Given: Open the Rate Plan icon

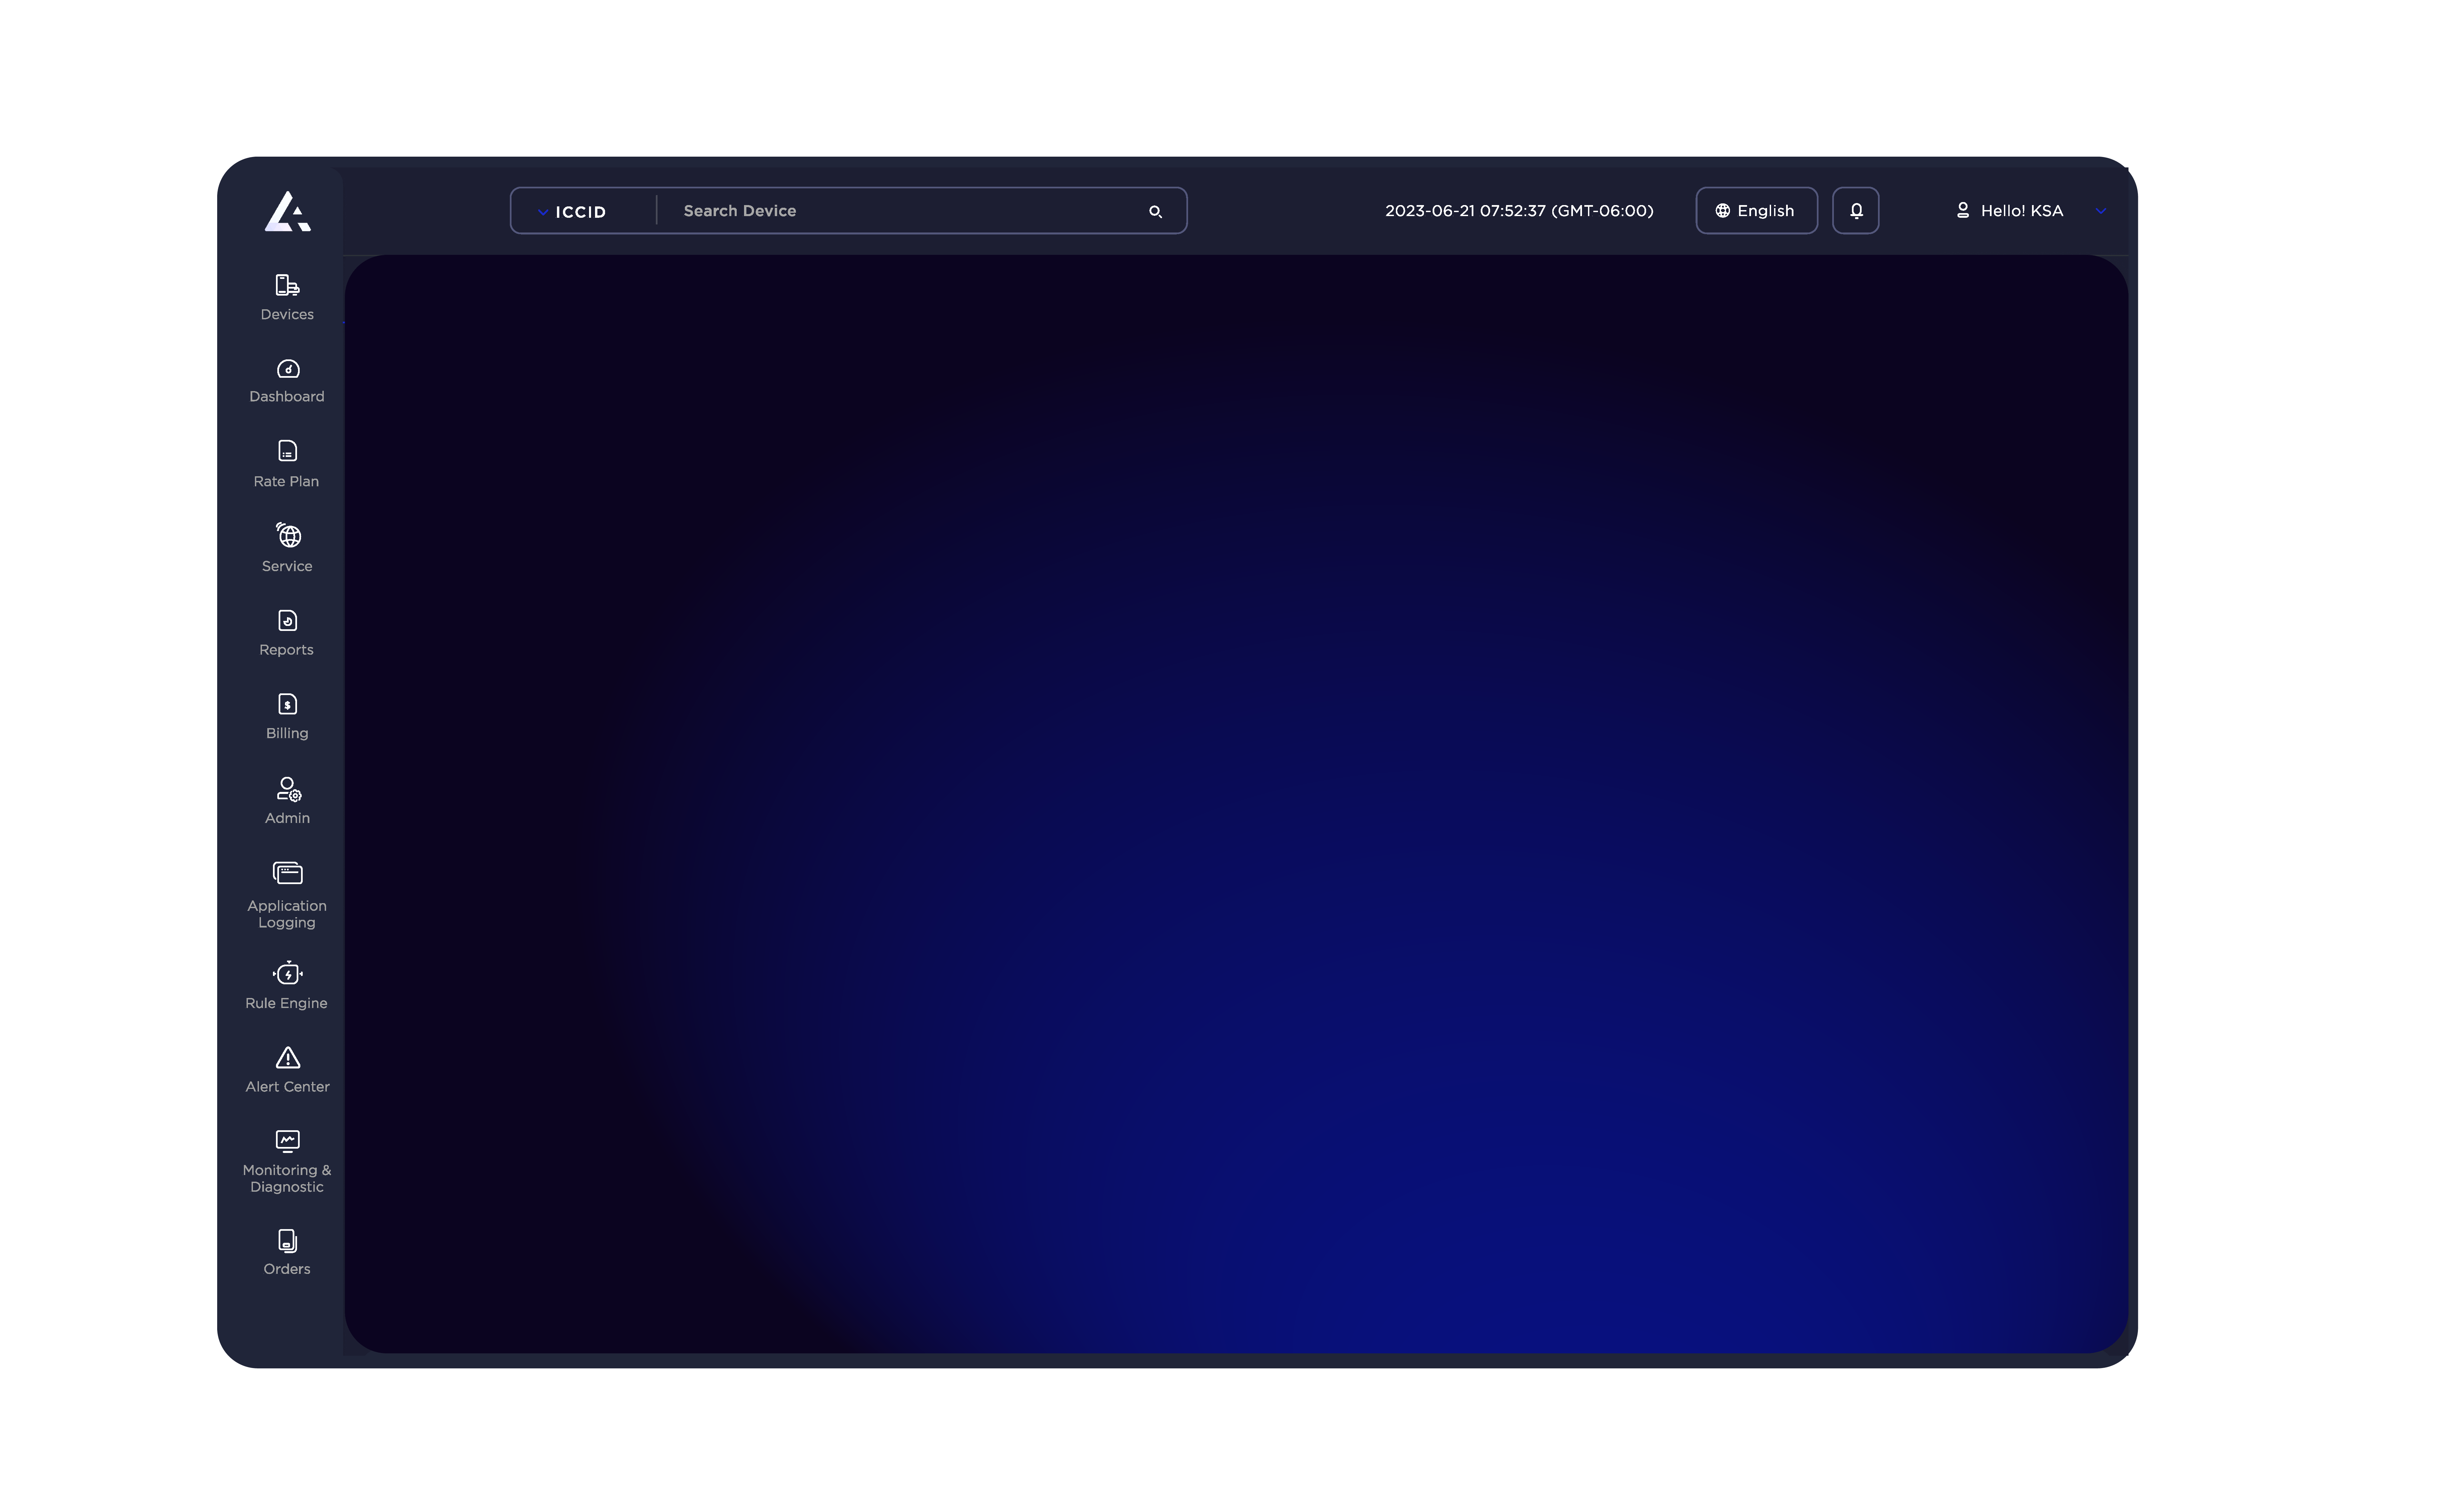Looking at the screenshot, I should pyautogui.click(x=288, y=451).
